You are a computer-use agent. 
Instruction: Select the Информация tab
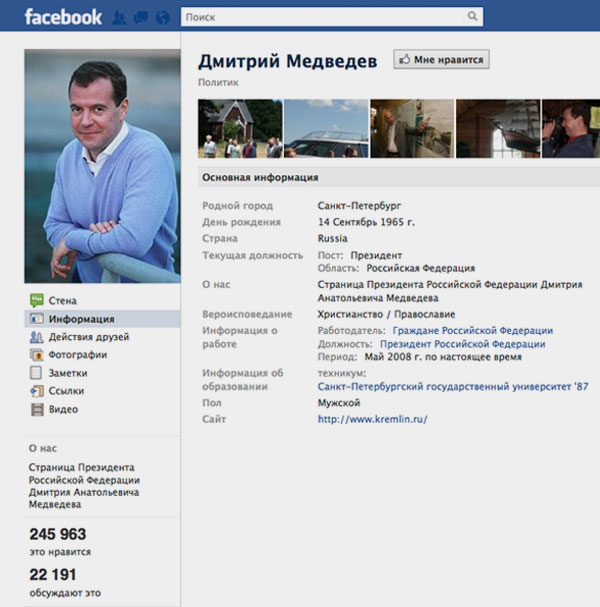pos(102,319)
